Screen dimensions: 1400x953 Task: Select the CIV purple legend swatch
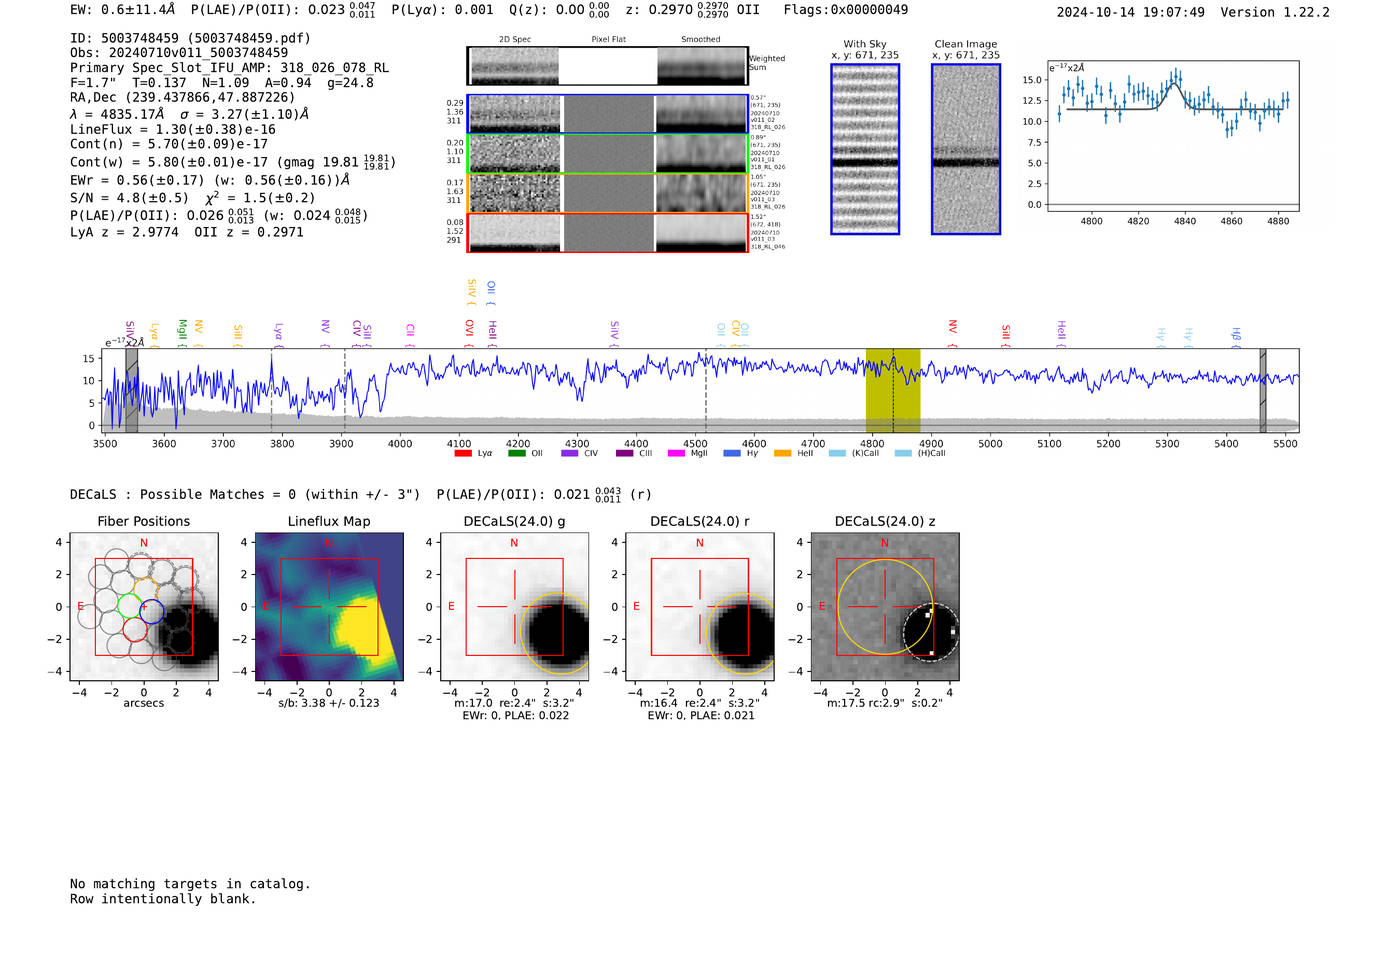click(x=570, y=453)
